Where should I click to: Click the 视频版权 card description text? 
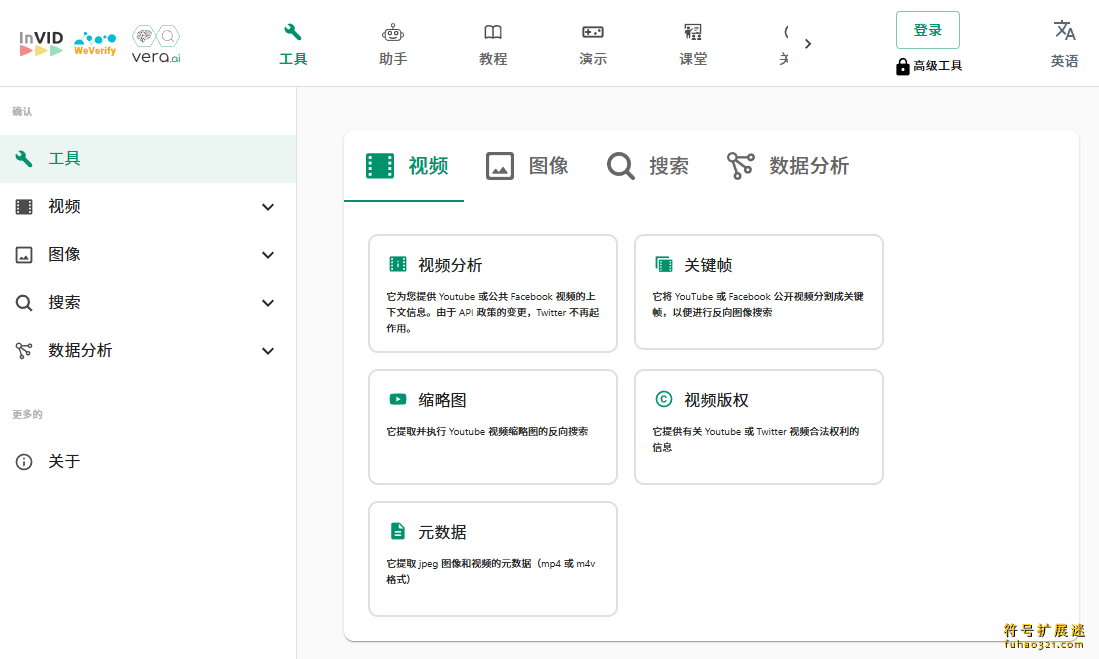[x=756, y=439]
